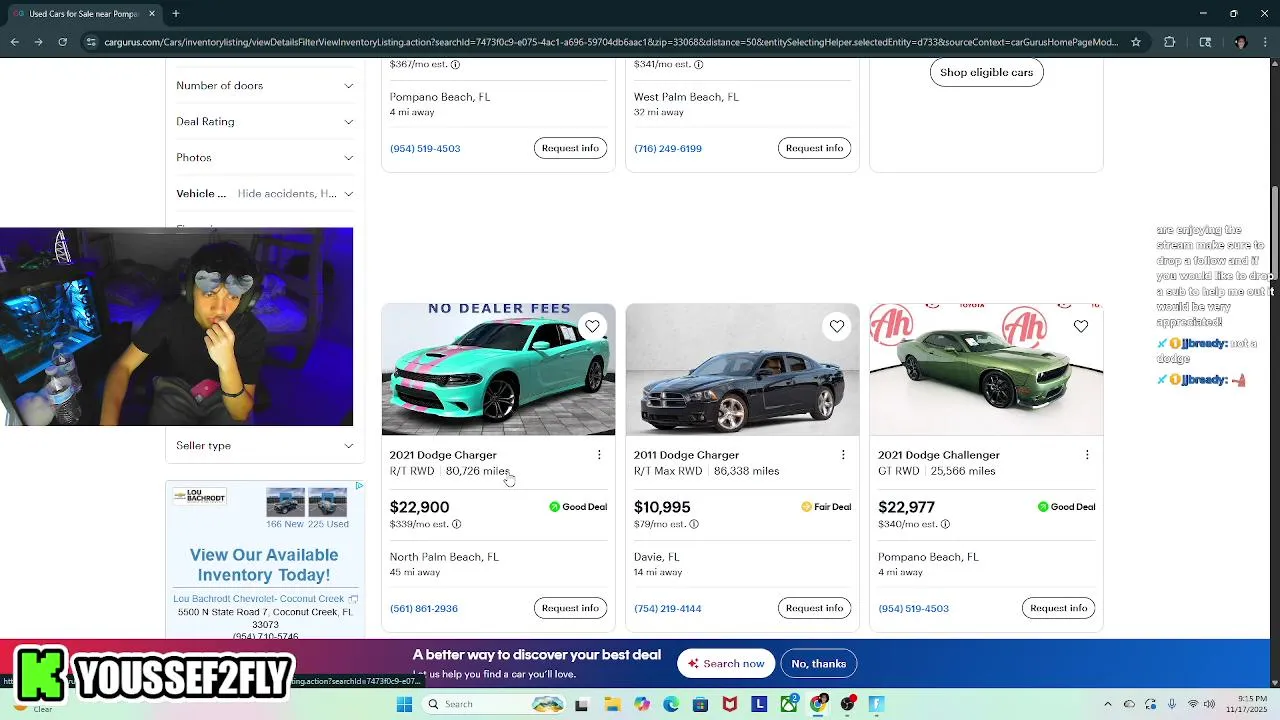The image size is (1280, 720).
Task: Expand the Number of doors filter
Action: click(x=265, y=86)
